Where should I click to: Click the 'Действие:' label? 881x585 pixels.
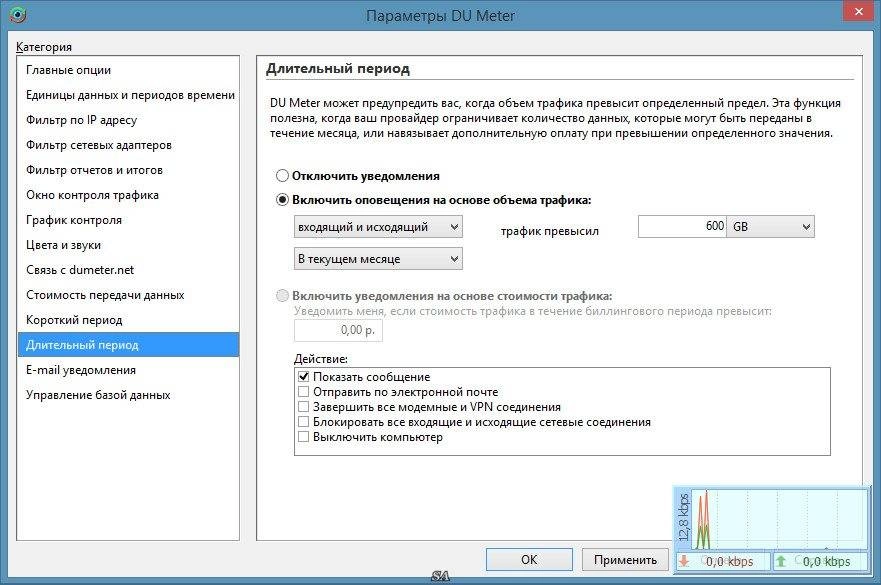coord(321,359)
